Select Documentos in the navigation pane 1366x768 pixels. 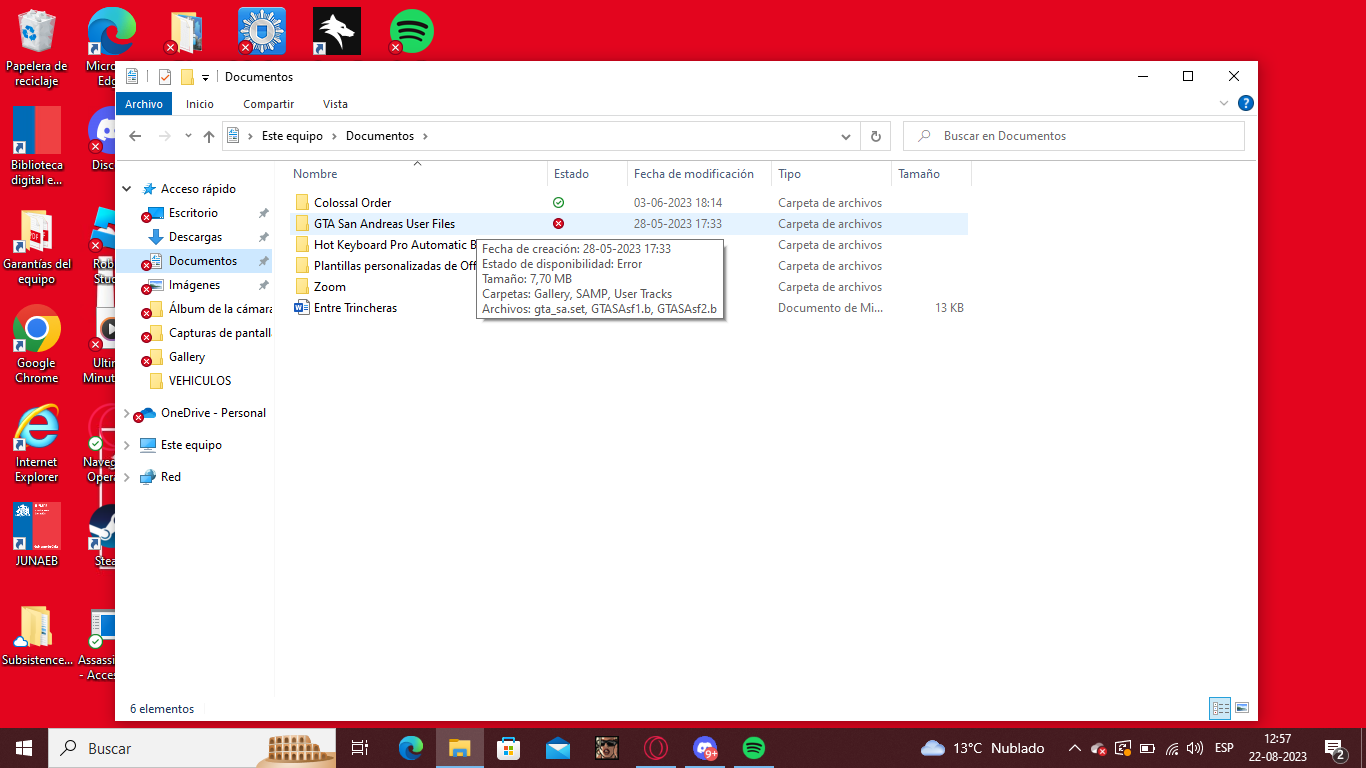(x=203, y=261)
